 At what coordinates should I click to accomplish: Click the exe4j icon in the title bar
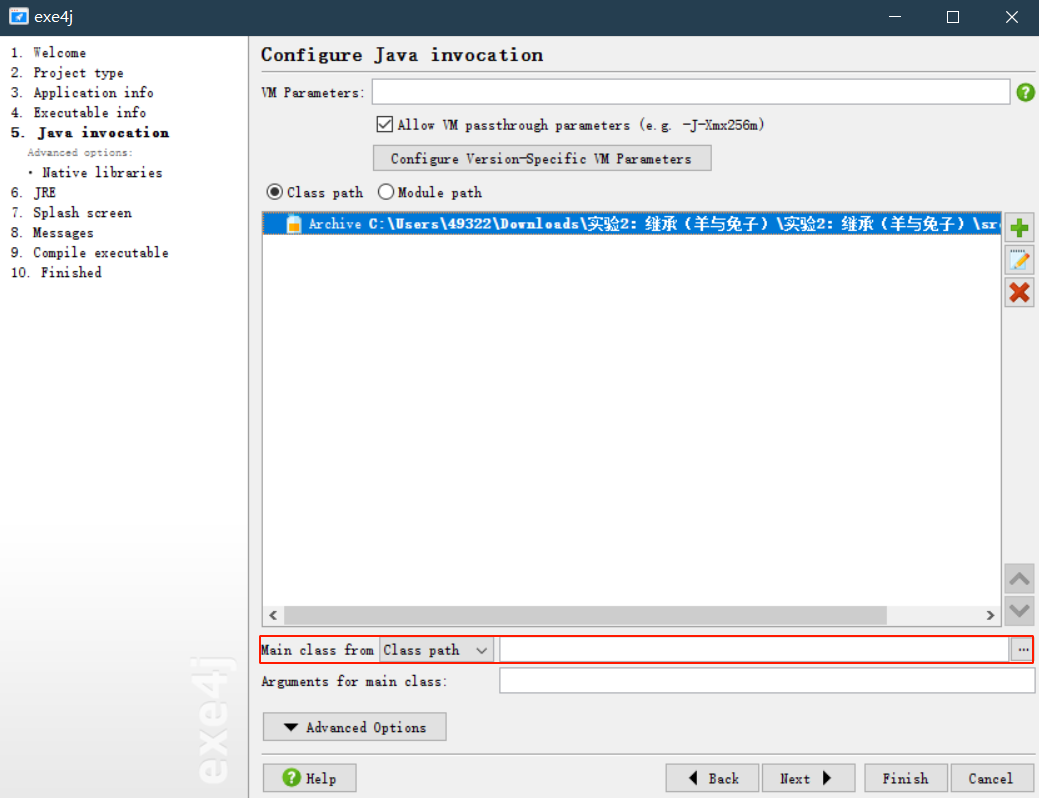(19, 17)
